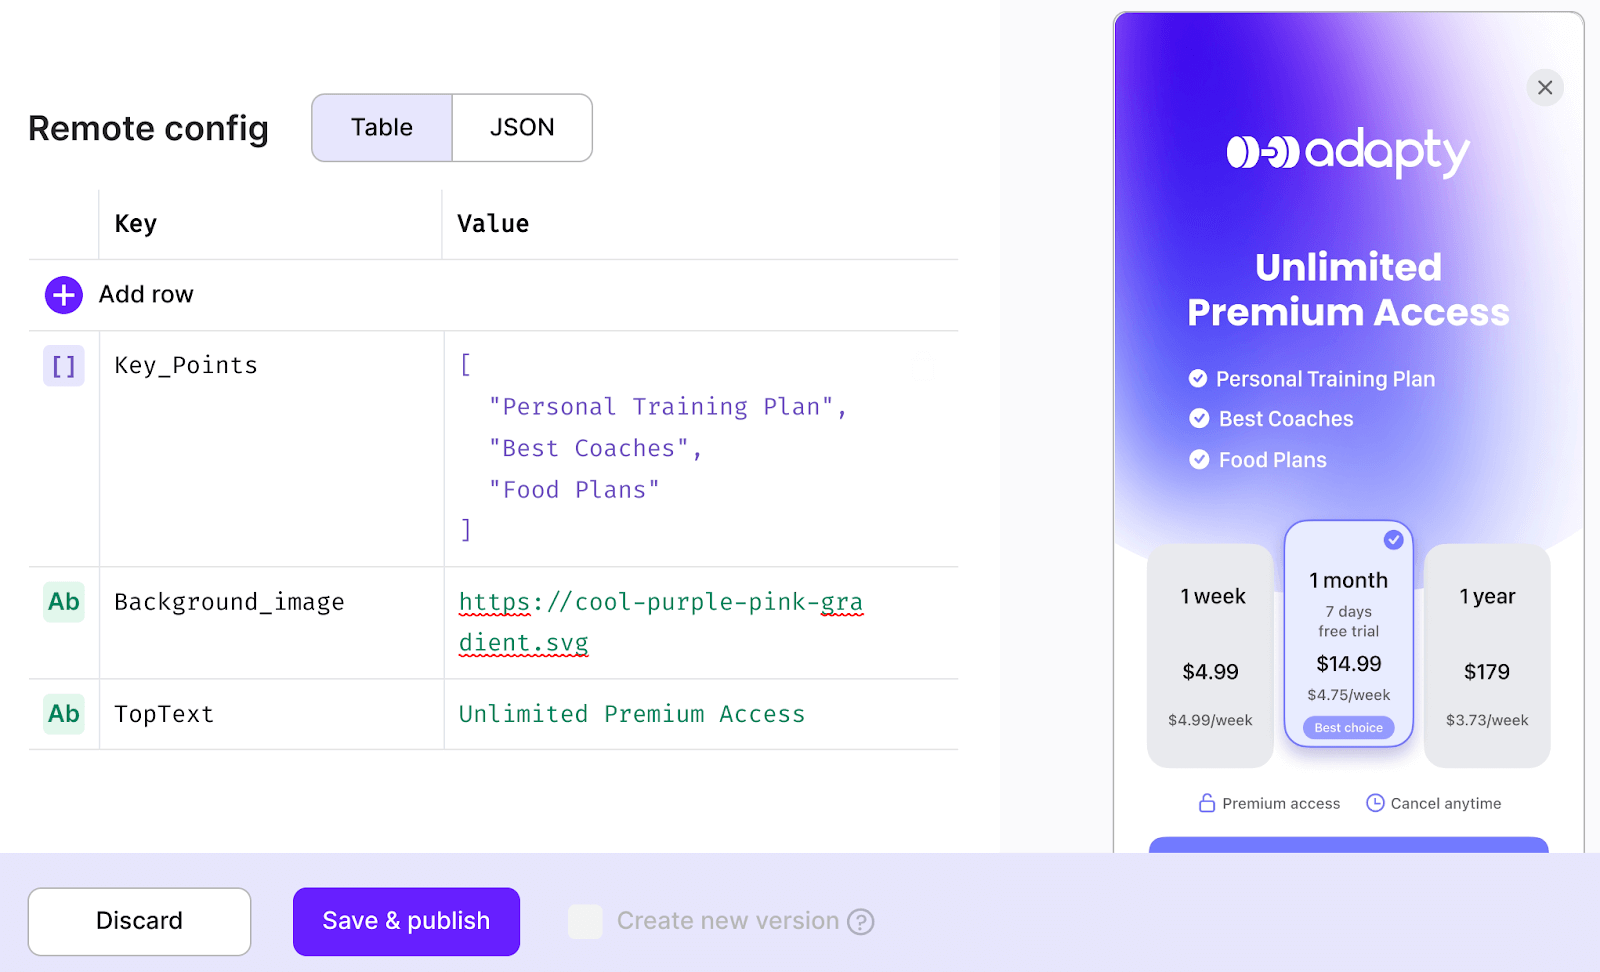Switch to the Table view tab
1600x972 pixels.
pyautogui.click(x=382, y=128)
